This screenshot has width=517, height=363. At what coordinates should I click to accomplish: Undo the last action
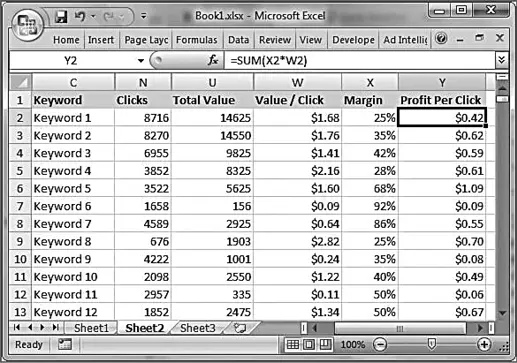79,16
